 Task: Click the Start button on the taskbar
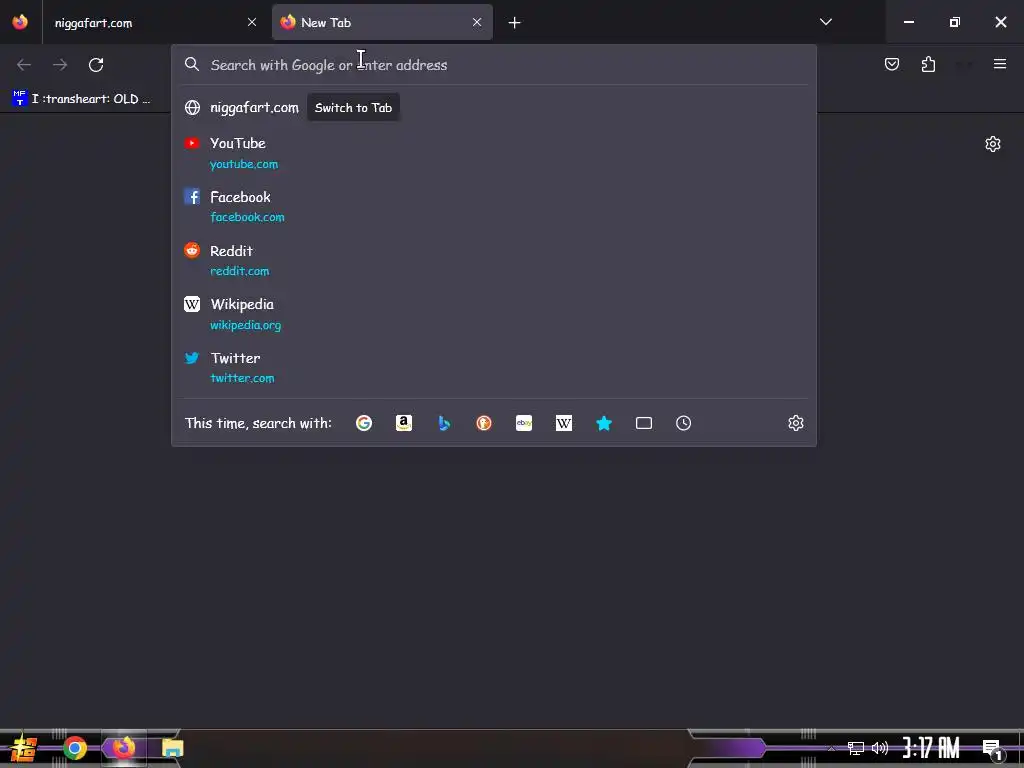[x=24, y=748]
